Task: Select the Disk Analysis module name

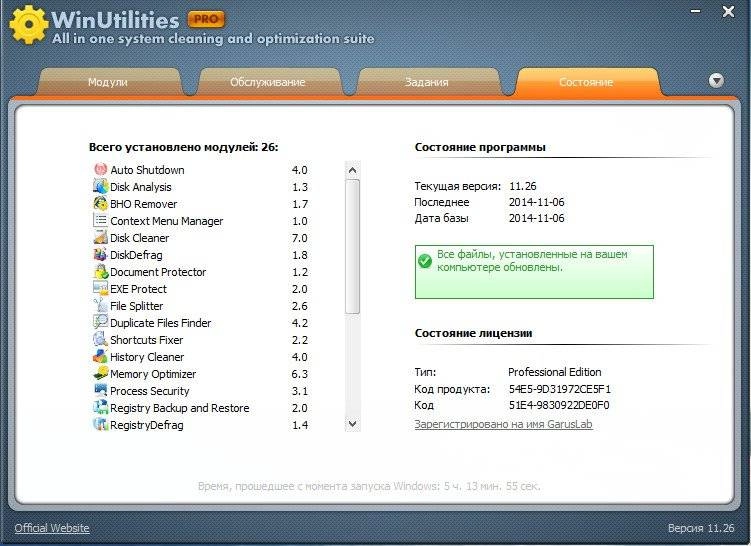Action: (x=141, y=187)
